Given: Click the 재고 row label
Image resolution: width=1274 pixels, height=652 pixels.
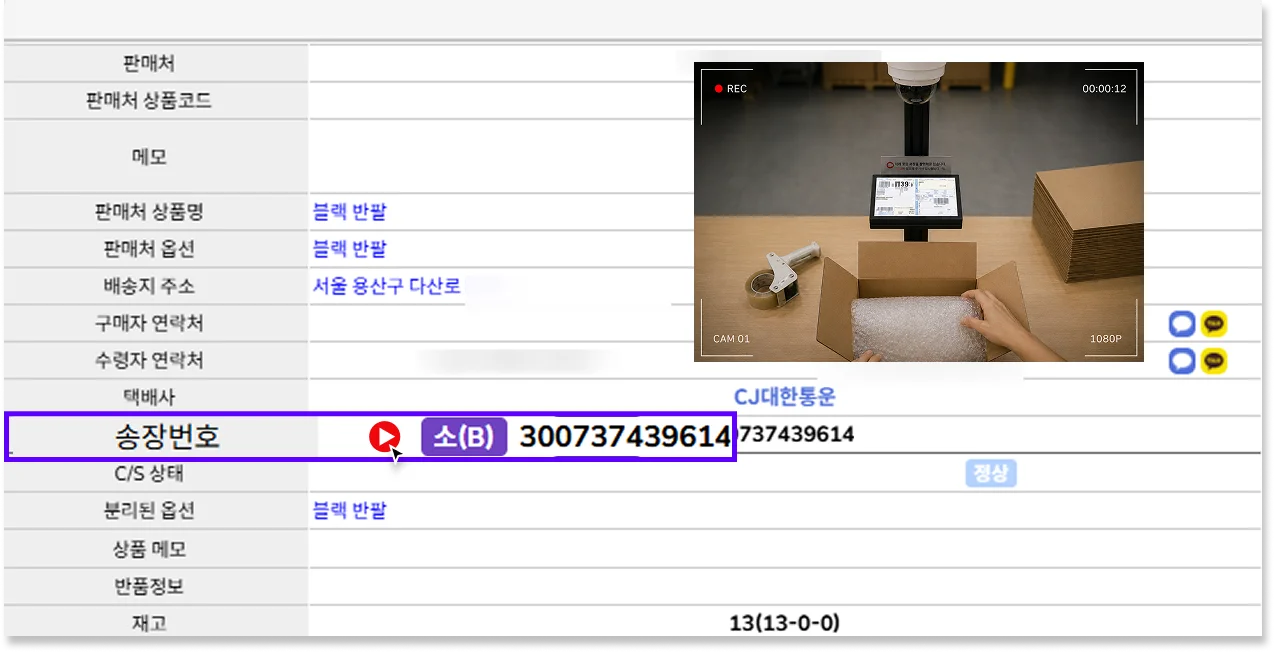Looking at the screenshot, I should [x=148, y=623].
